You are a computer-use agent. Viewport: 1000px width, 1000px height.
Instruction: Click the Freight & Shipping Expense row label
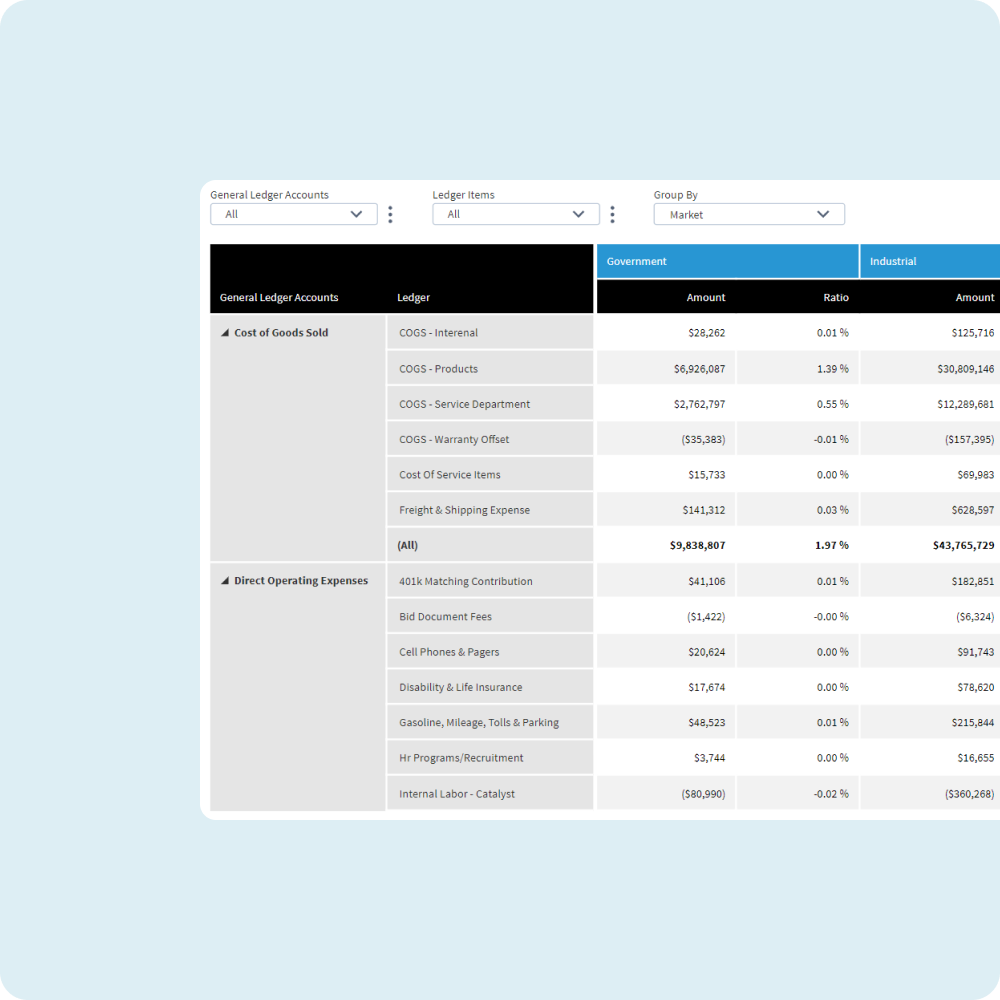click(x=464, y=510)
